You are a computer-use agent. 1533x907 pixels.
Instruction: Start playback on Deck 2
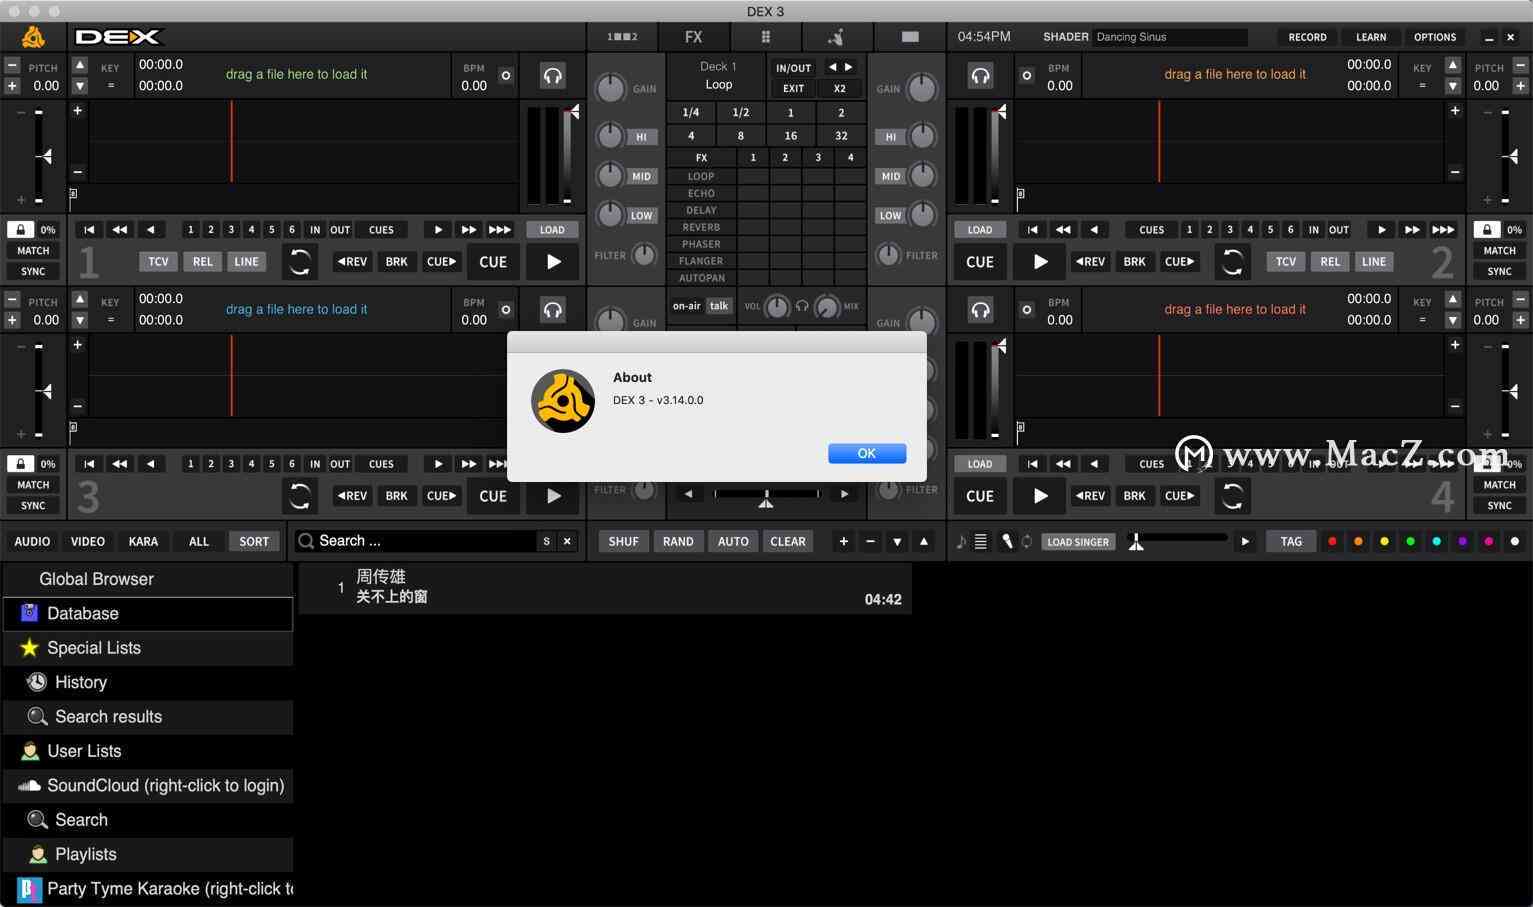1041,262
